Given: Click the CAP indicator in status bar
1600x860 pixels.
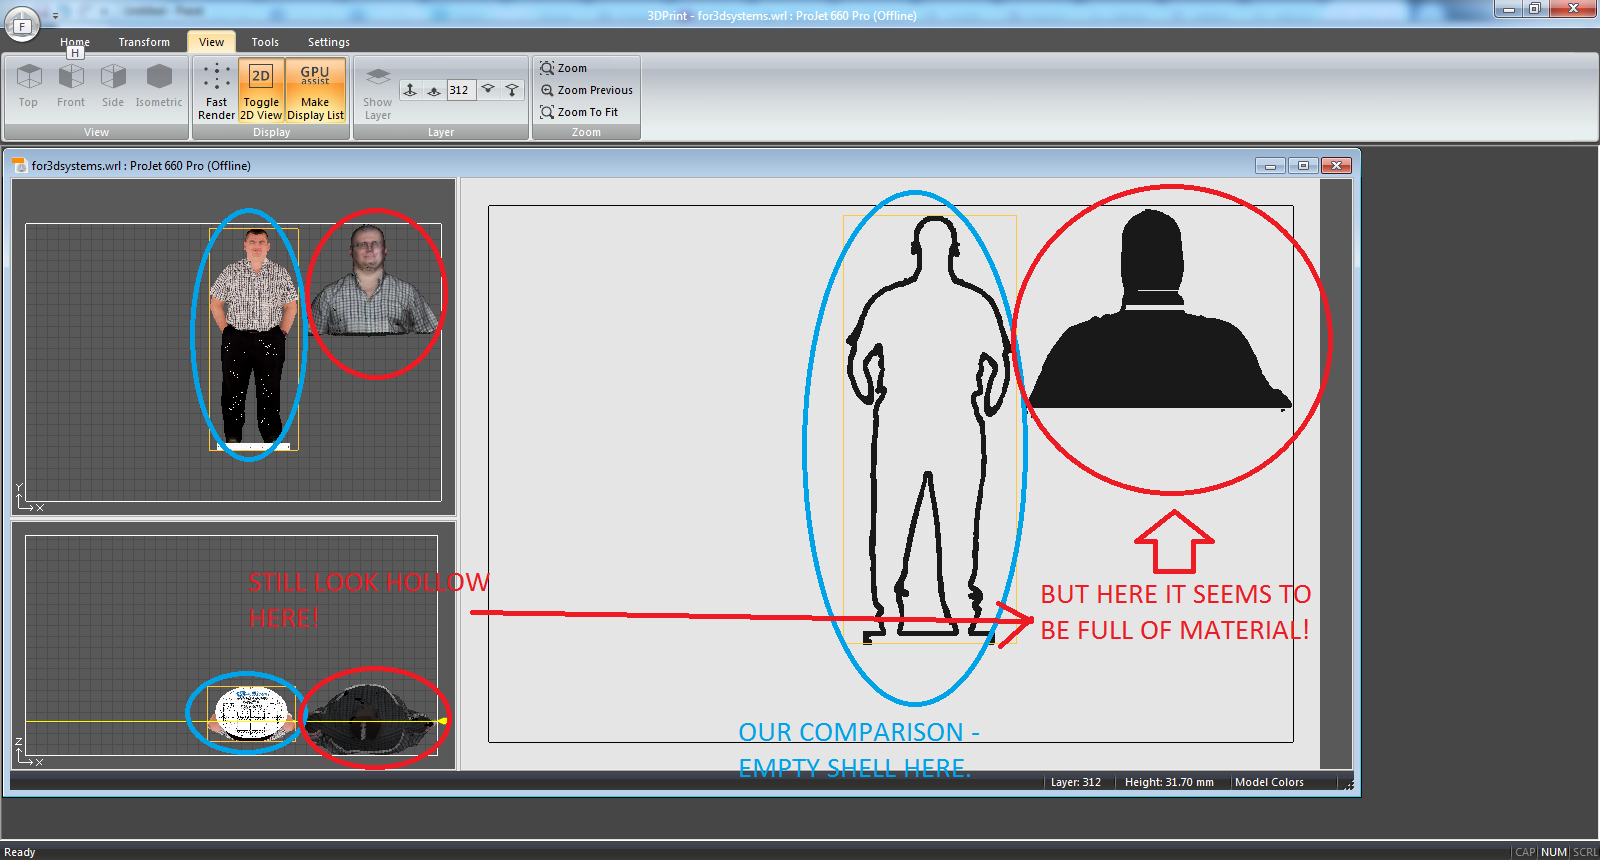Looking at the screenshot, I should coord(1525,852).
